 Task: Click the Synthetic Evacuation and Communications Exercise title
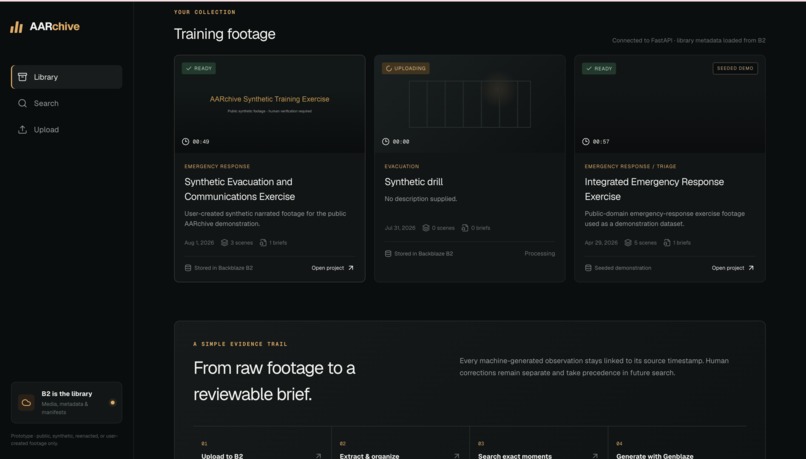tap(240, 189)
